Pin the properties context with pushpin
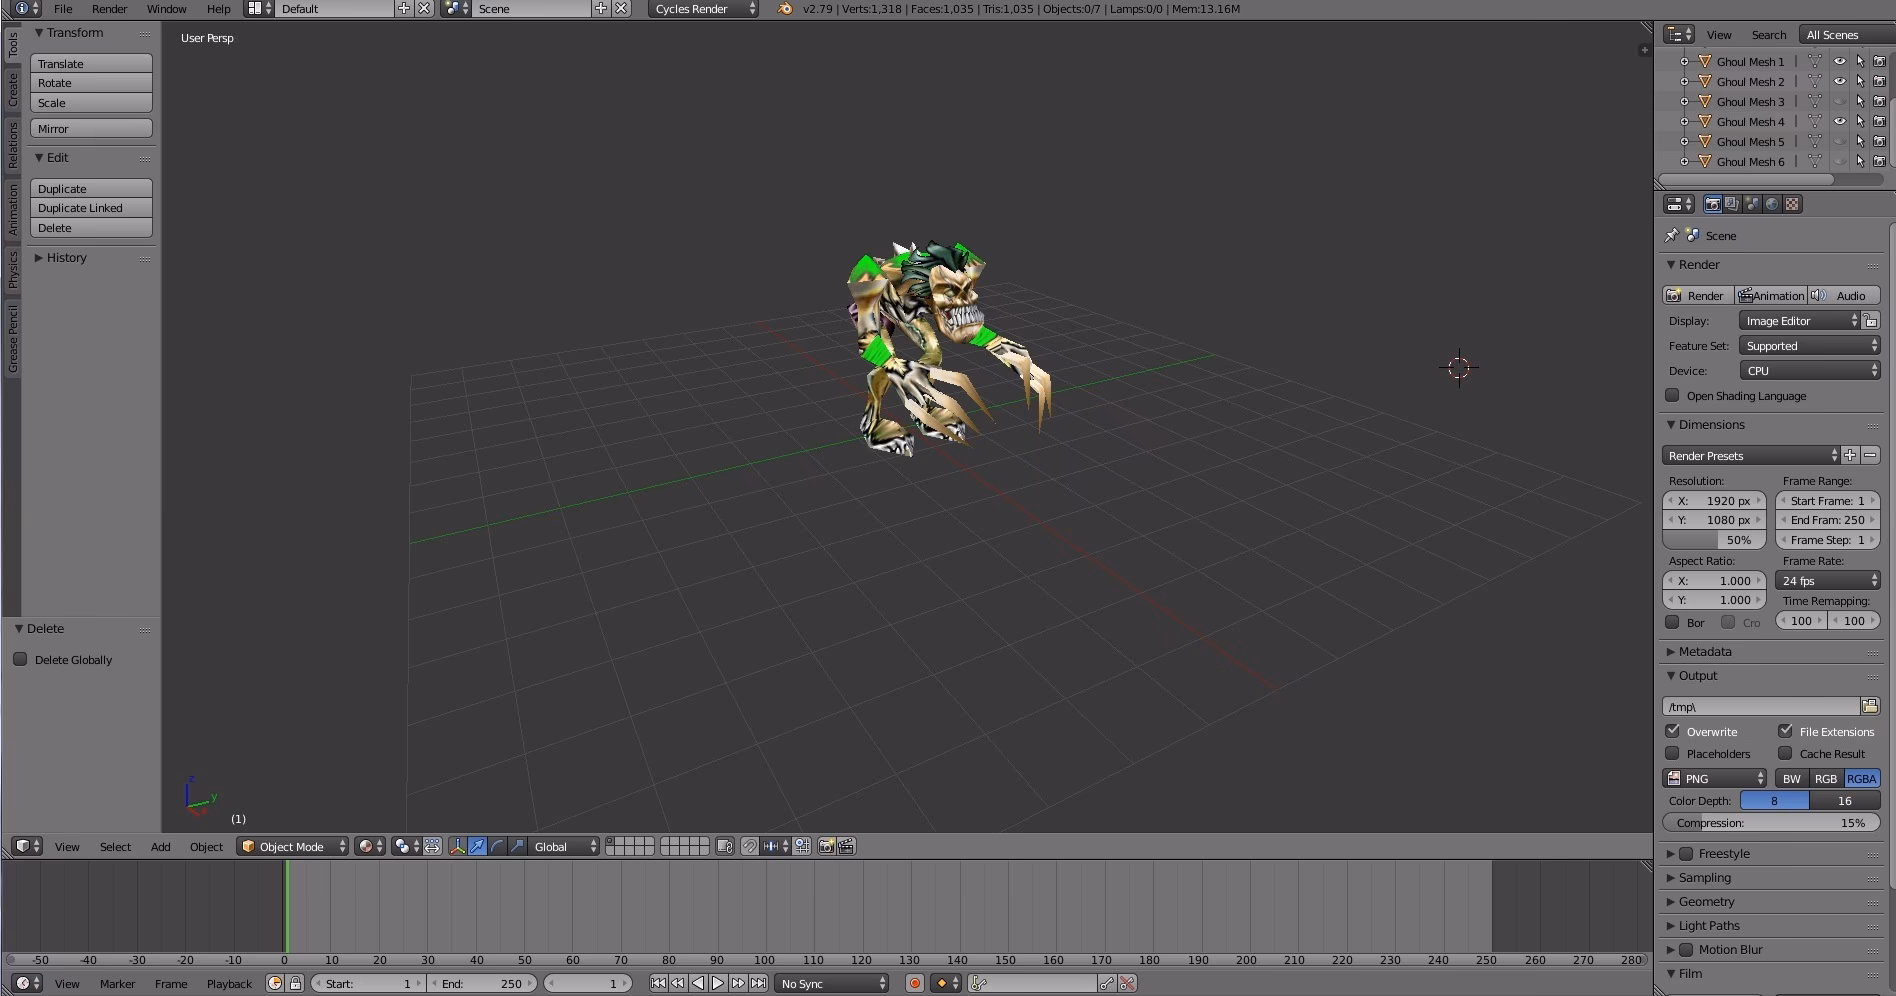The height and width of the screenshot is (996, 1896). coord(1671,235)
